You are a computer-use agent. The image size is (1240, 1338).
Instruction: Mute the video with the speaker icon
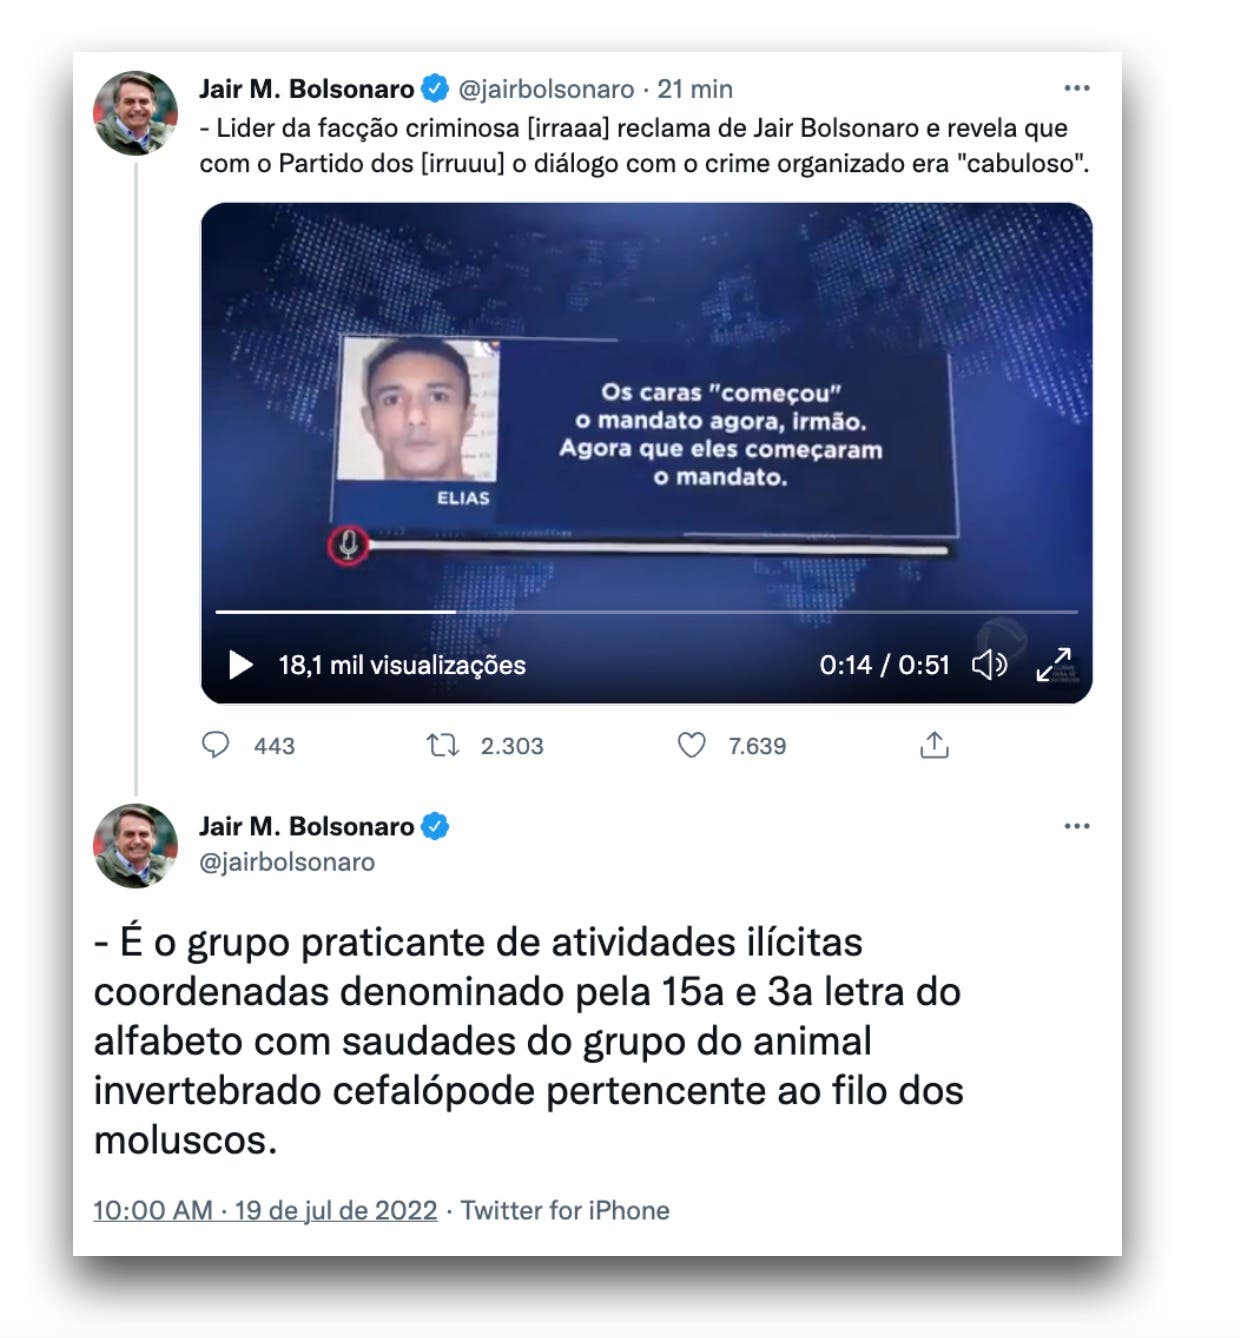coord(989,665)
